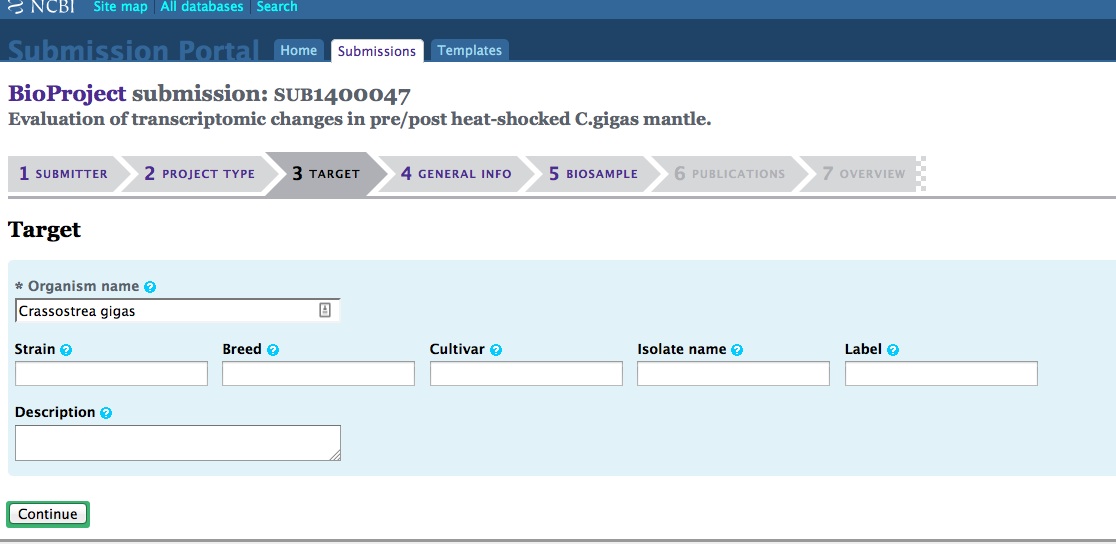Go to step 1 Submitter

[64, 174]
